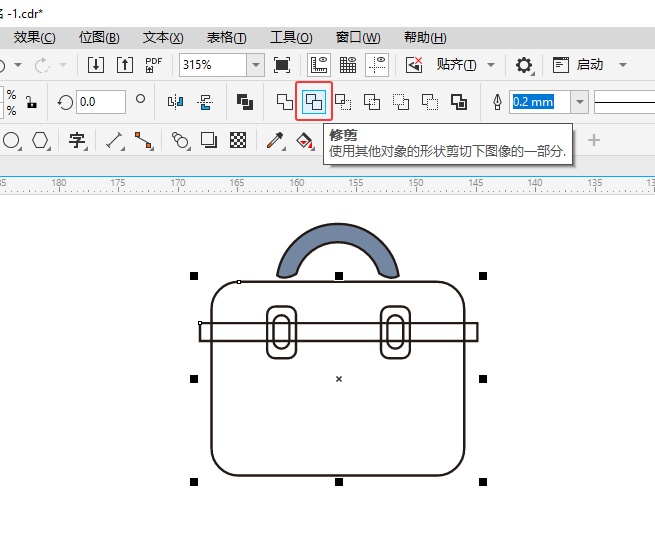The height and width of the screenshot is (538, 655).
Task: Open the 帮助(H) menu
Action: pos(425,38)
